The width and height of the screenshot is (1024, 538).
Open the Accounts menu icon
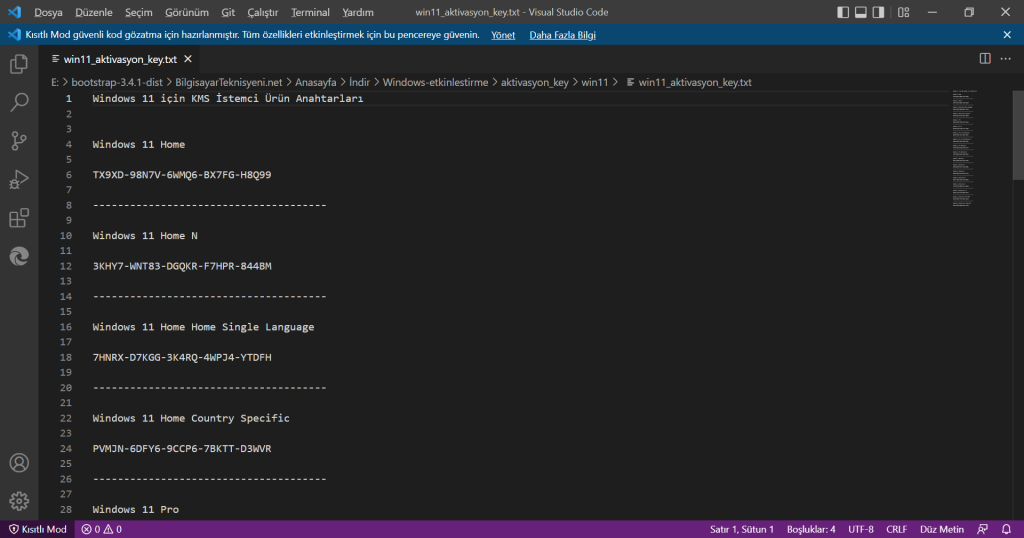point(19,462)
